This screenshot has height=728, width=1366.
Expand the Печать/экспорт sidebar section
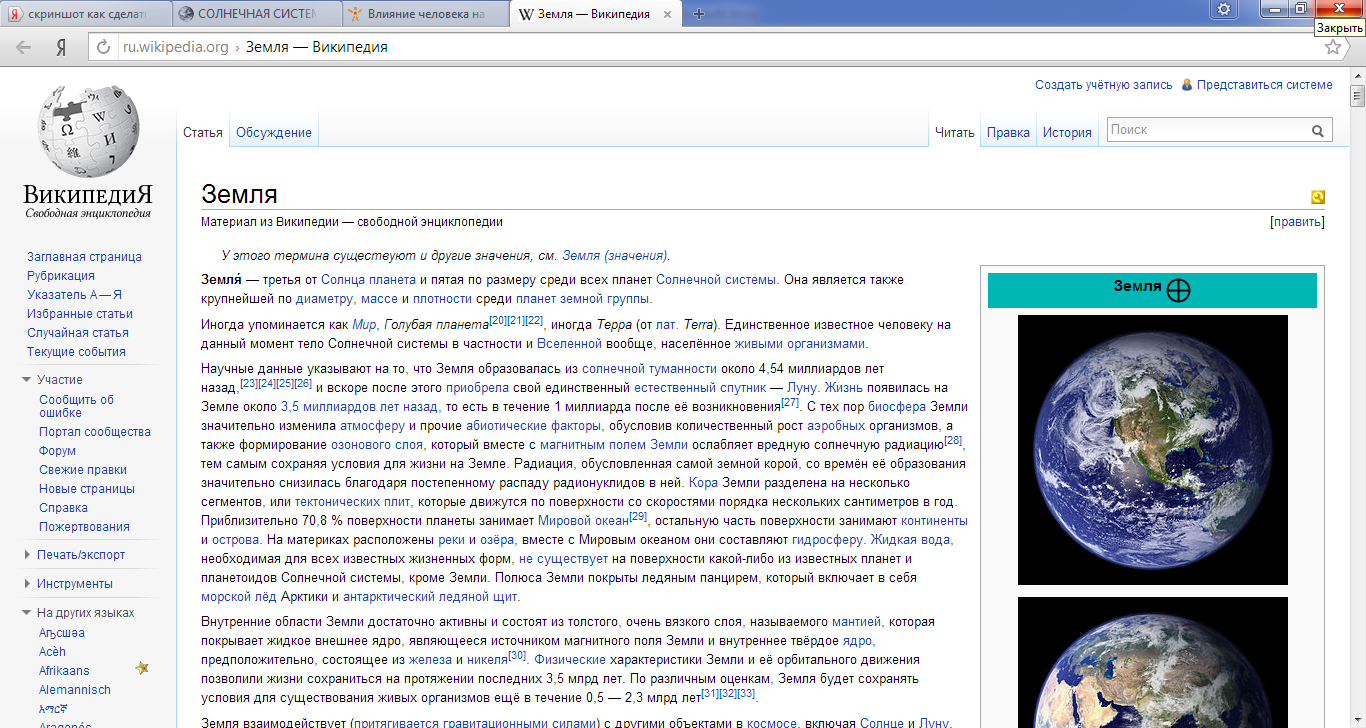click(27, 555)
